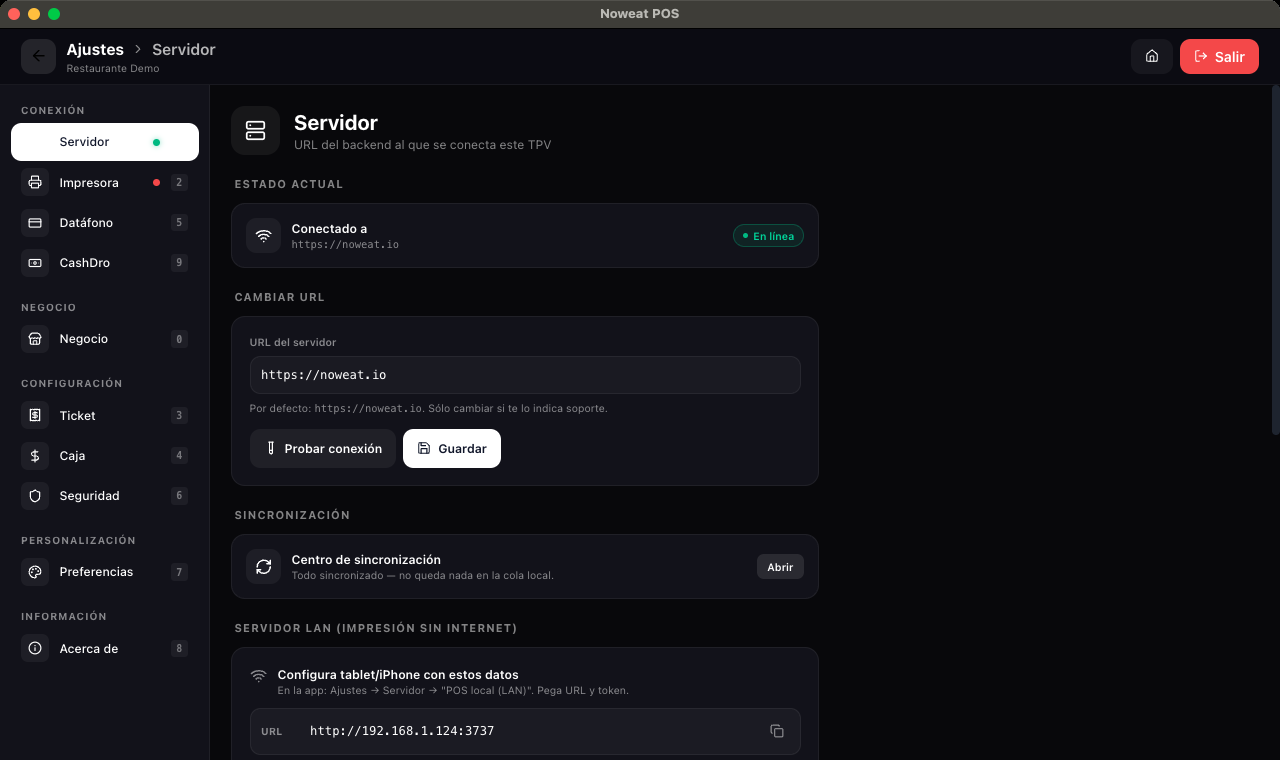Click the page scrollbar at right edge
Image resolution: width=1280 pixels, height=760 pixels.
click(1275, 260)
